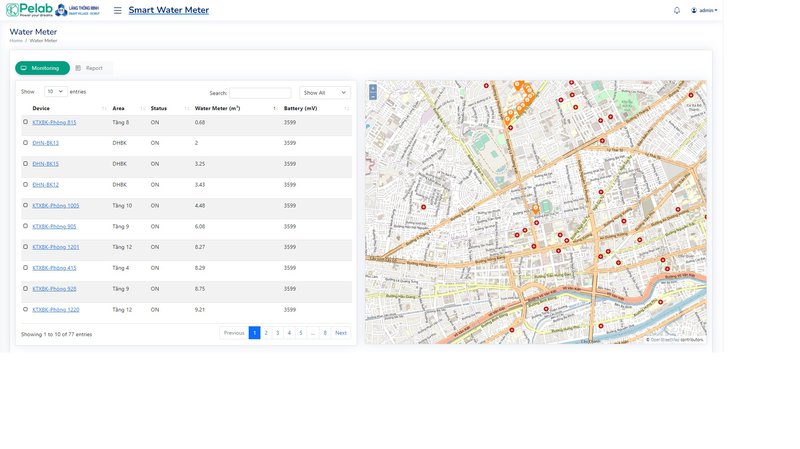Open device KTXBK-Phòng 1005

click(x=56, y=206)
